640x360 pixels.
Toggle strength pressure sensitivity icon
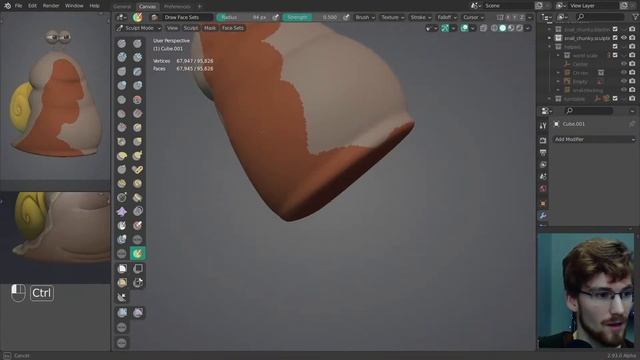click(x=346, y=17)
